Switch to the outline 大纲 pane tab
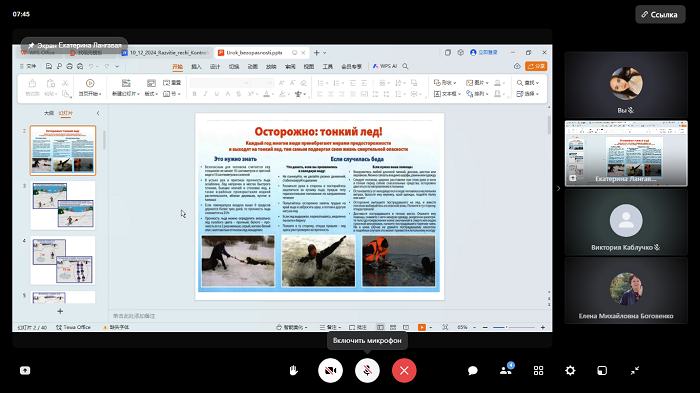Image resolution: width=700 pixels, height=393 pixels. pyautogui.click(x=49, y=113)
